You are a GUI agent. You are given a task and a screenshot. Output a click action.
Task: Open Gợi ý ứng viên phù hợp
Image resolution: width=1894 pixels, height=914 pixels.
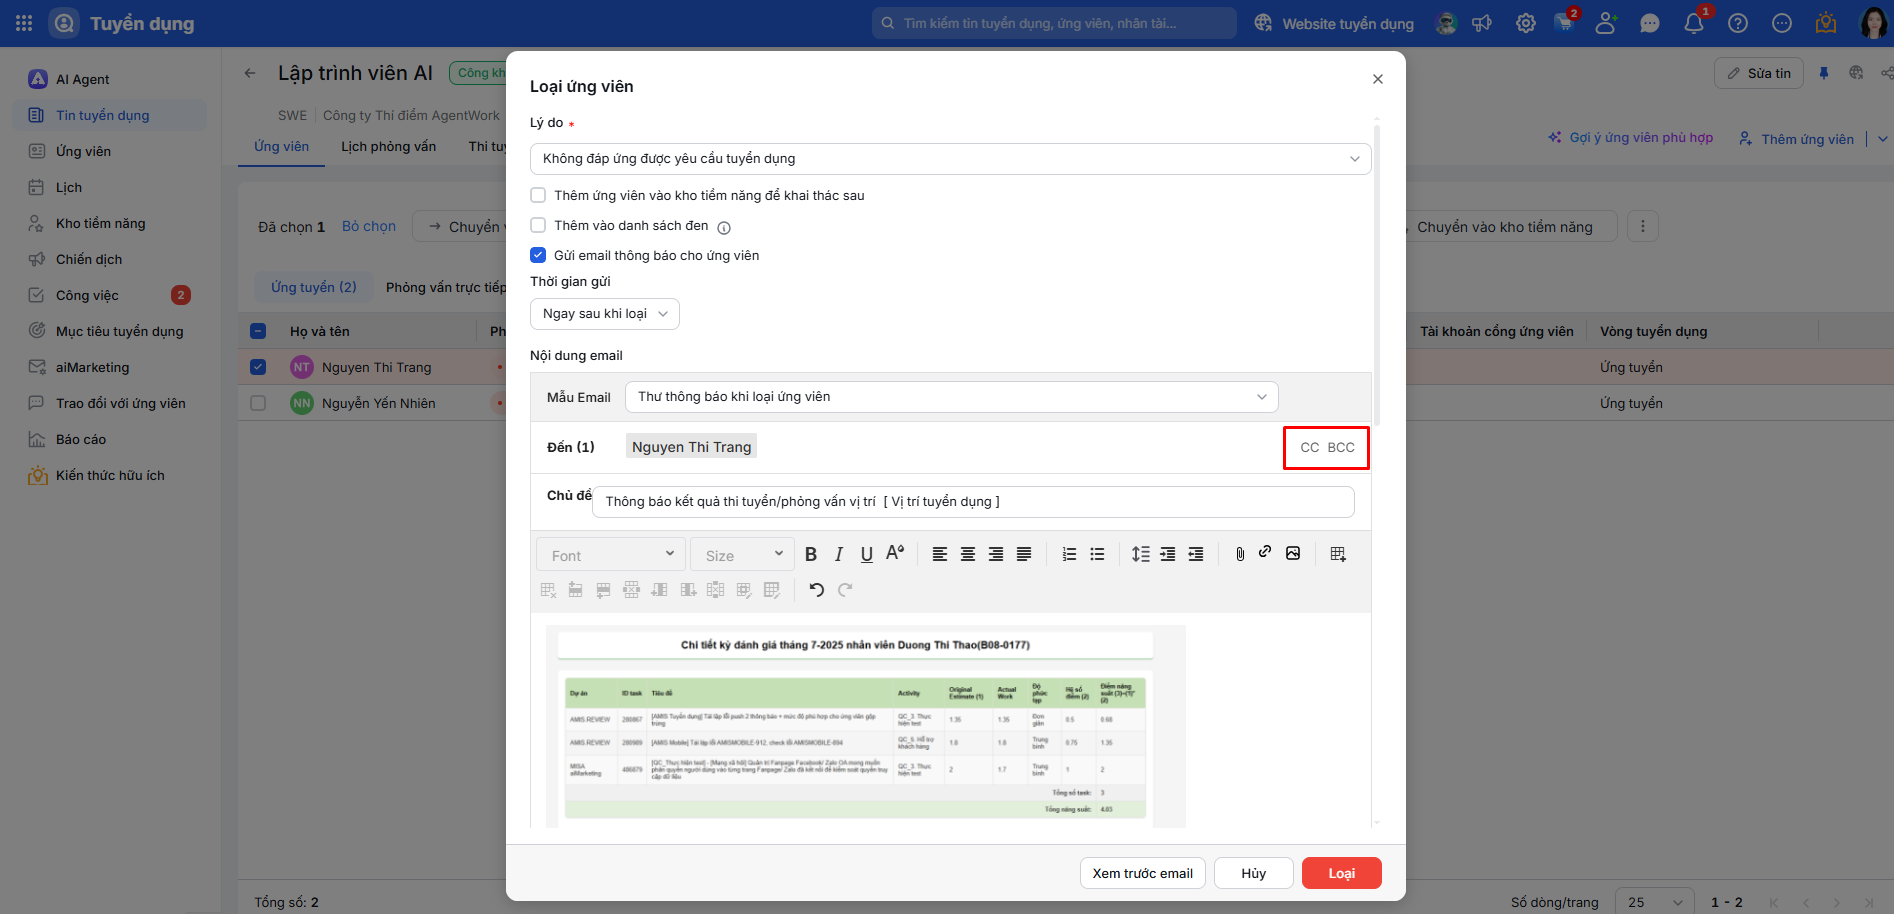tap(1631, 138)
